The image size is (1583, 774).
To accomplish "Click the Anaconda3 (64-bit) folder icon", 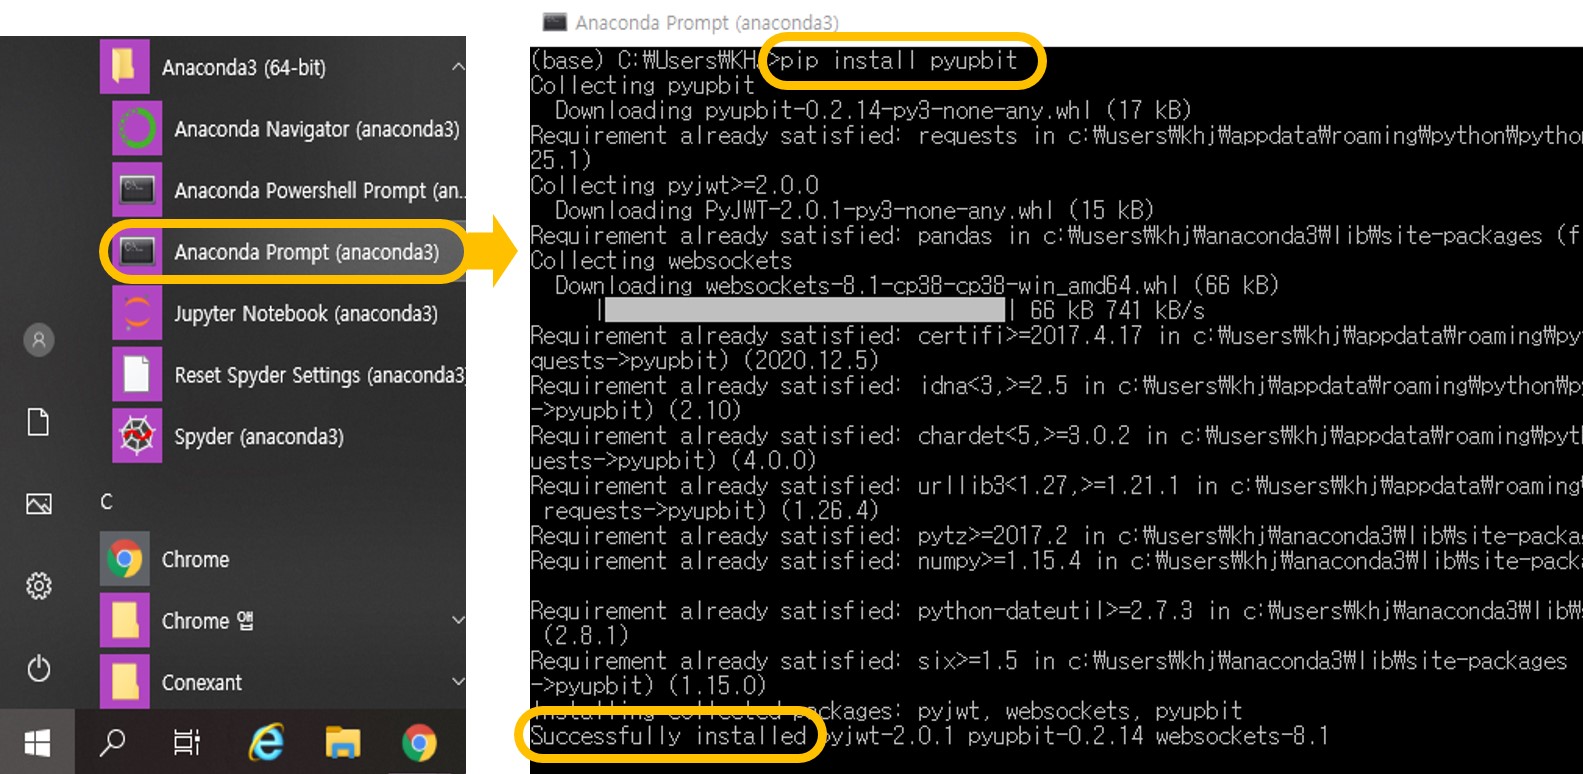I will [x=125, y=67].
